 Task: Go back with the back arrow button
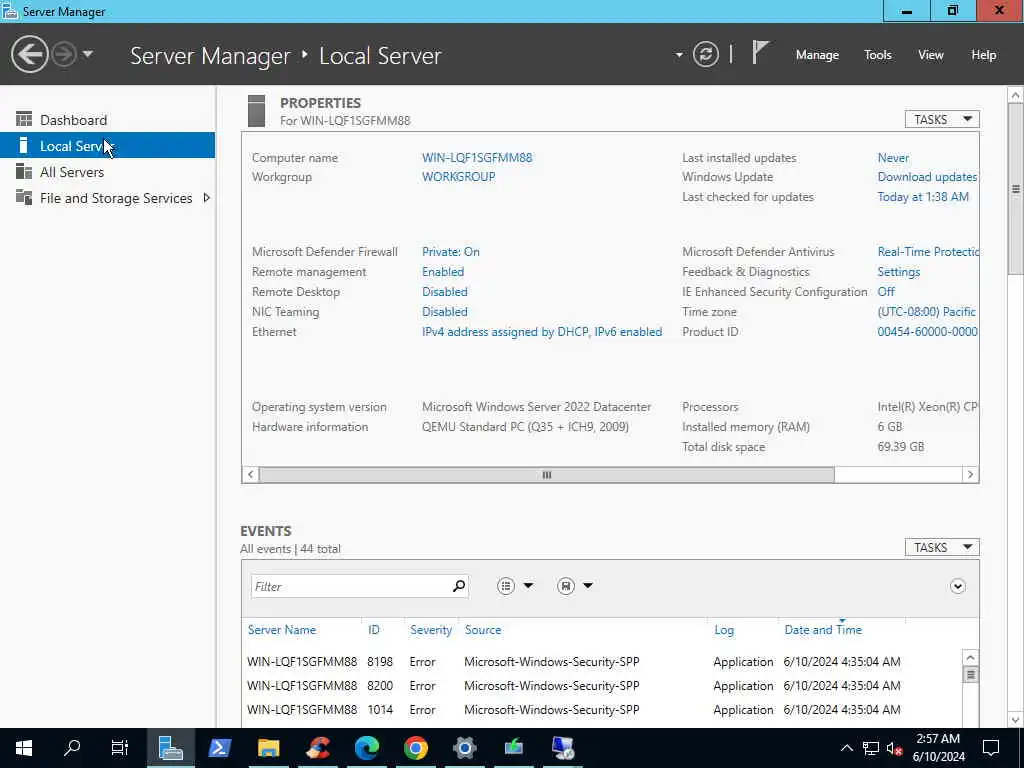pyautogui.click(x=29, y=54)
